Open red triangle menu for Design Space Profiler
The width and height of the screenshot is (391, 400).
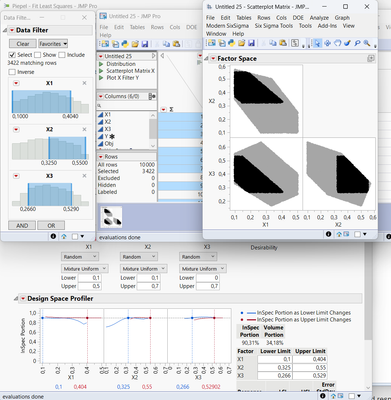(x=23, y=299)
